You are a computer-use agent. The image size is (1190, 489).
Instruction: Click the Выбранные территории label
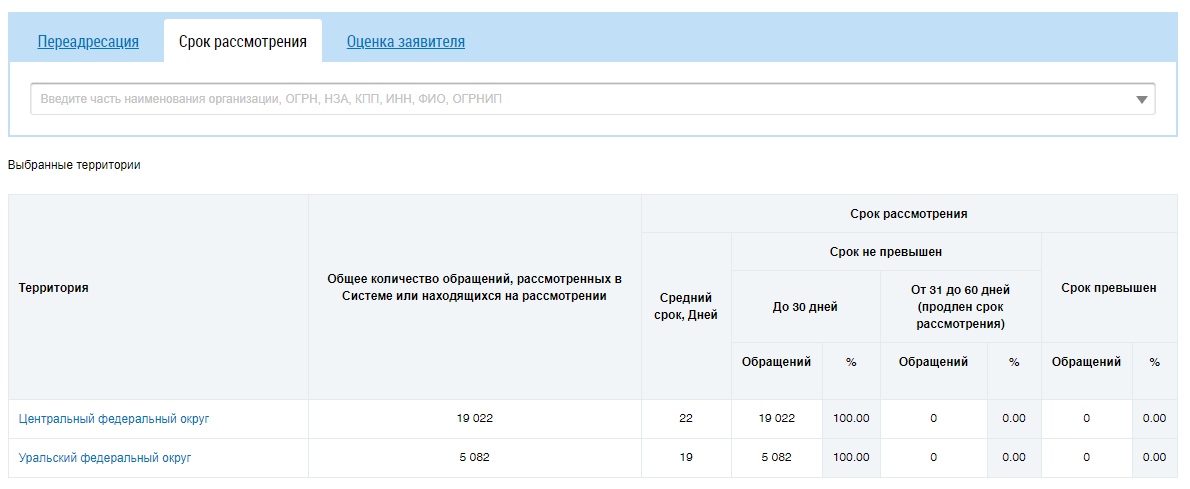point(74,165)
